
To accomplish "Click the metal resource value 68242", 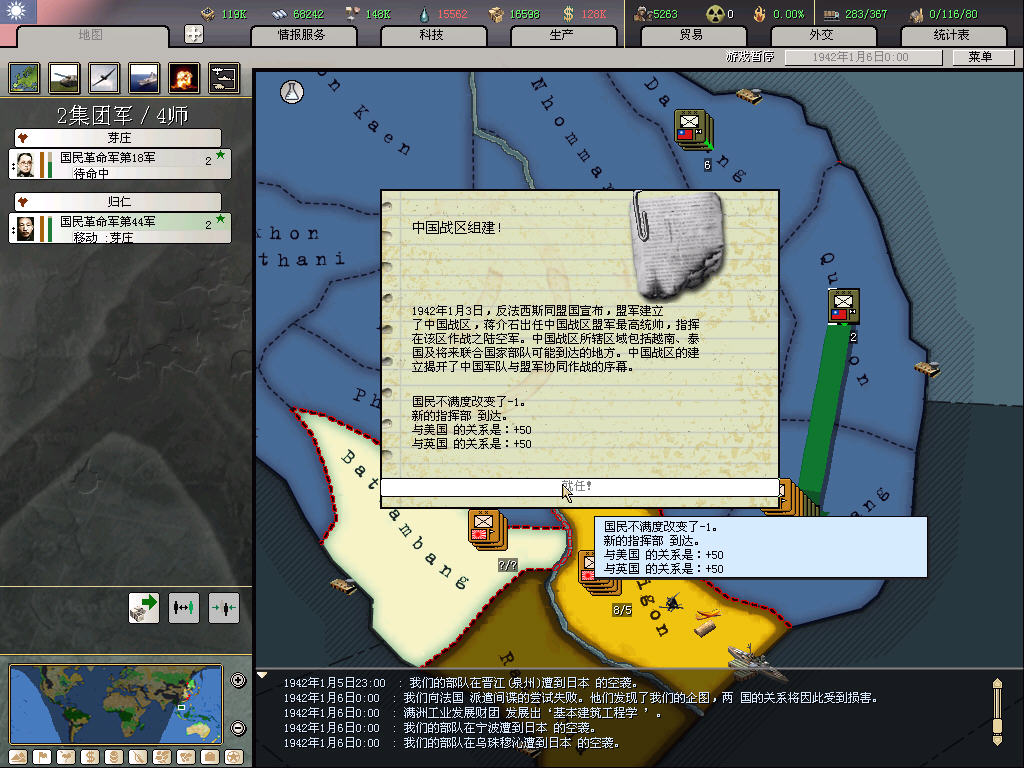I will click(x=308, y=14).
